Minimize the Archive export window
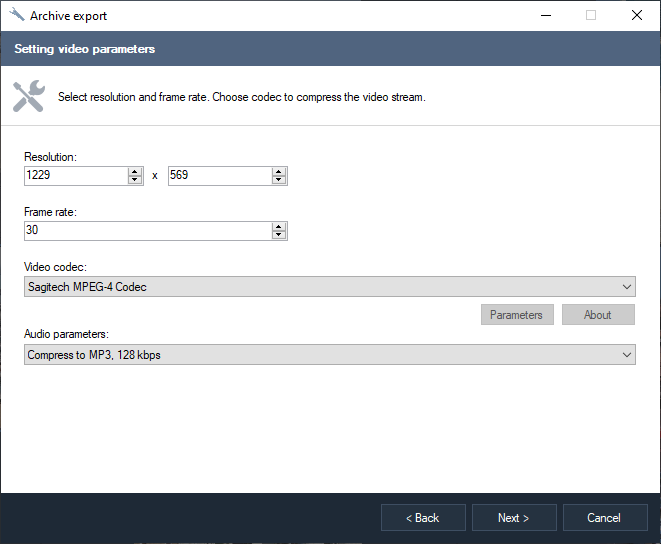Screen dimensions: 661x544 (x=545, y=16)
